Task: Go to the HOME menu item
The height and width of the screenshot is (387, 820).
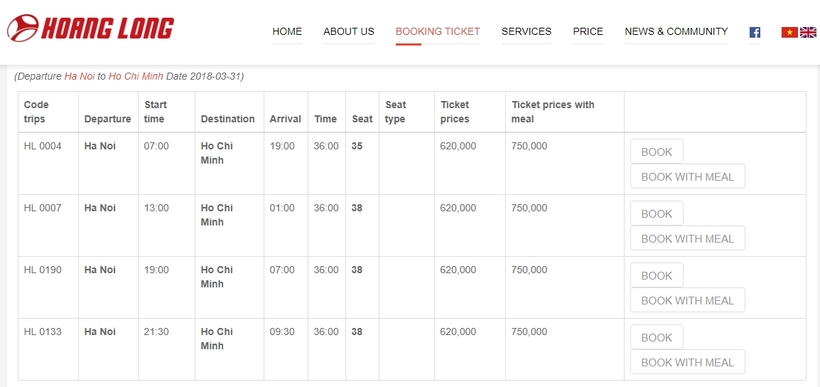Action: point(287,31)
